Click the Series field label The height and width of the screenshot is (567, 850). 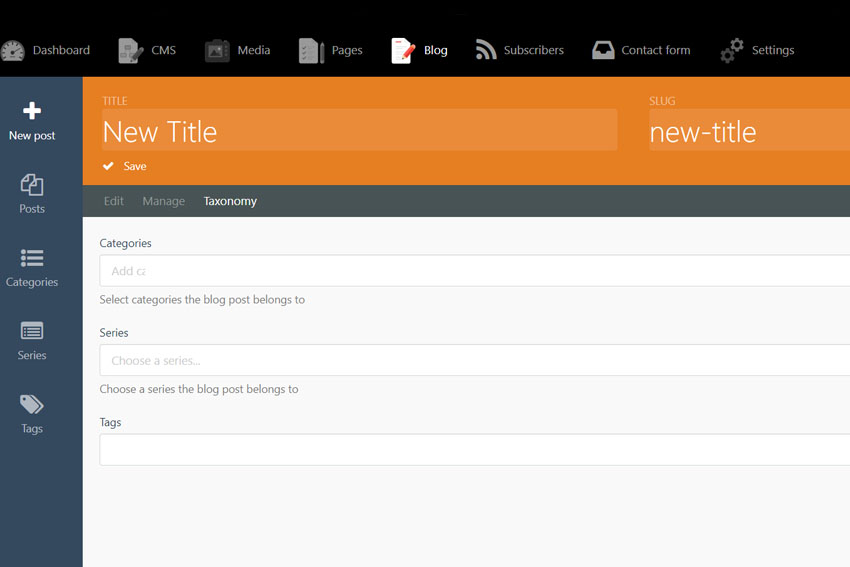(114, 333)
